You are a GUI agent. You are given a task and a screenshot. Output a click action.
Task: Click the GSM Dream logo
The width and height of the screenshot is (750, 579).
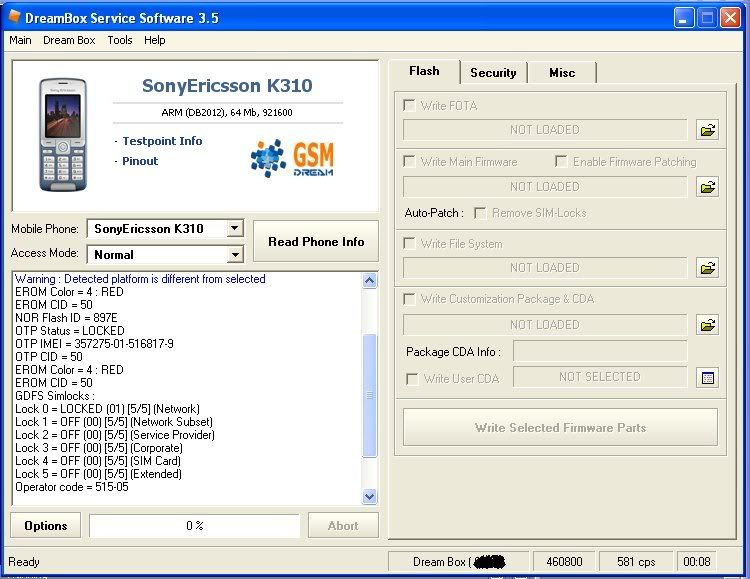[x=292, y=158]
